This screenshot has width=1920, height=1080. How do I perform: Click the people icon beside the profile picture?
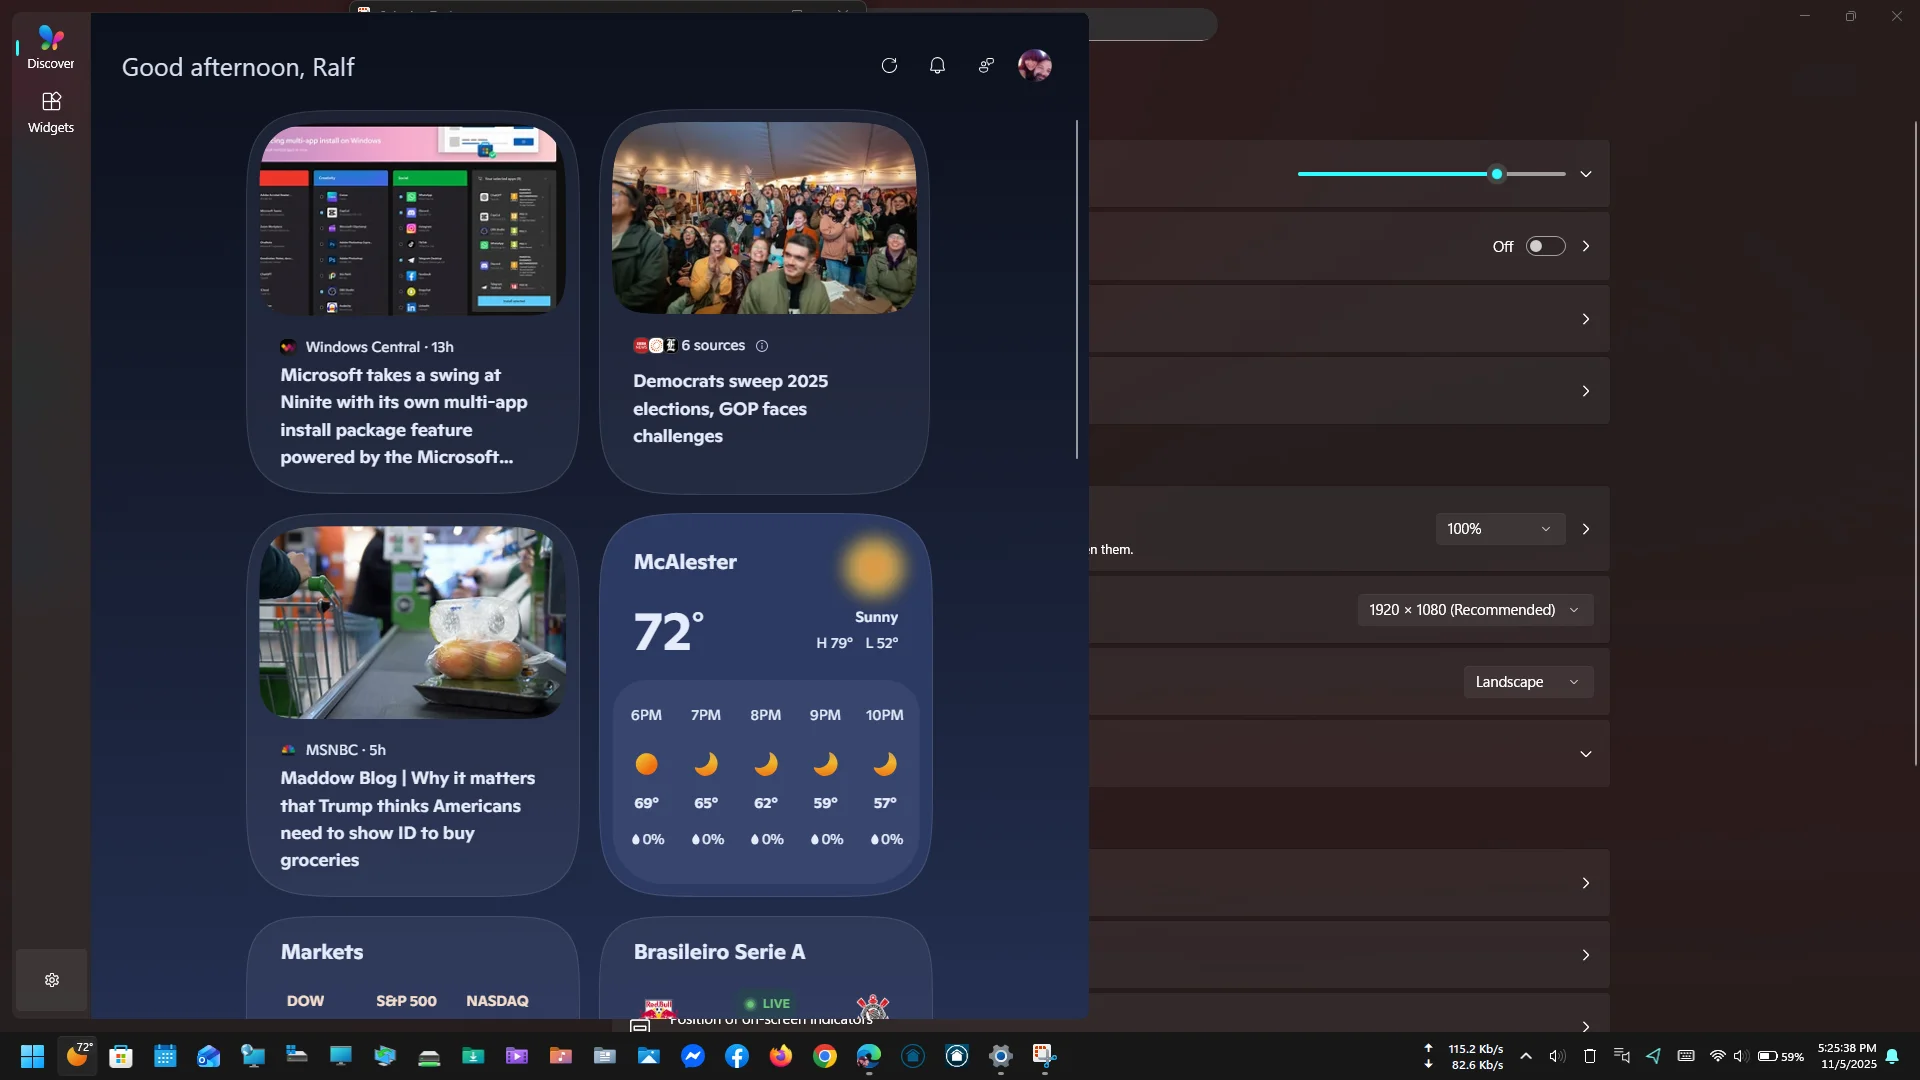[986, 66]
